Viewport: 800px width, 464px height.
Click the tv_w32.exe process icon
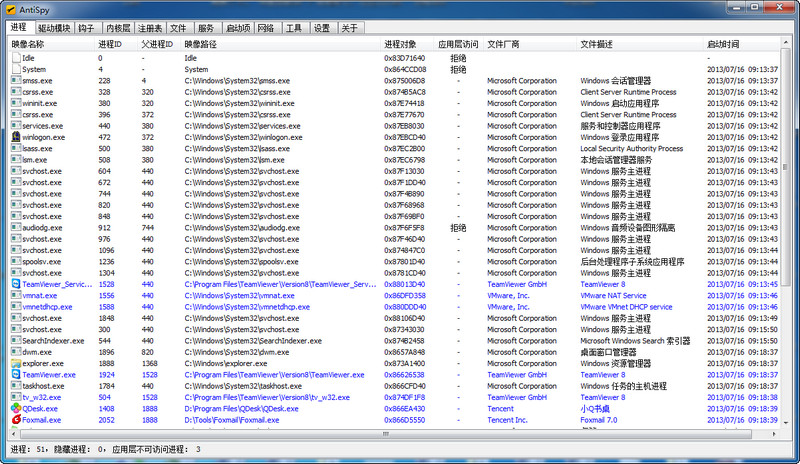[16, 397]
